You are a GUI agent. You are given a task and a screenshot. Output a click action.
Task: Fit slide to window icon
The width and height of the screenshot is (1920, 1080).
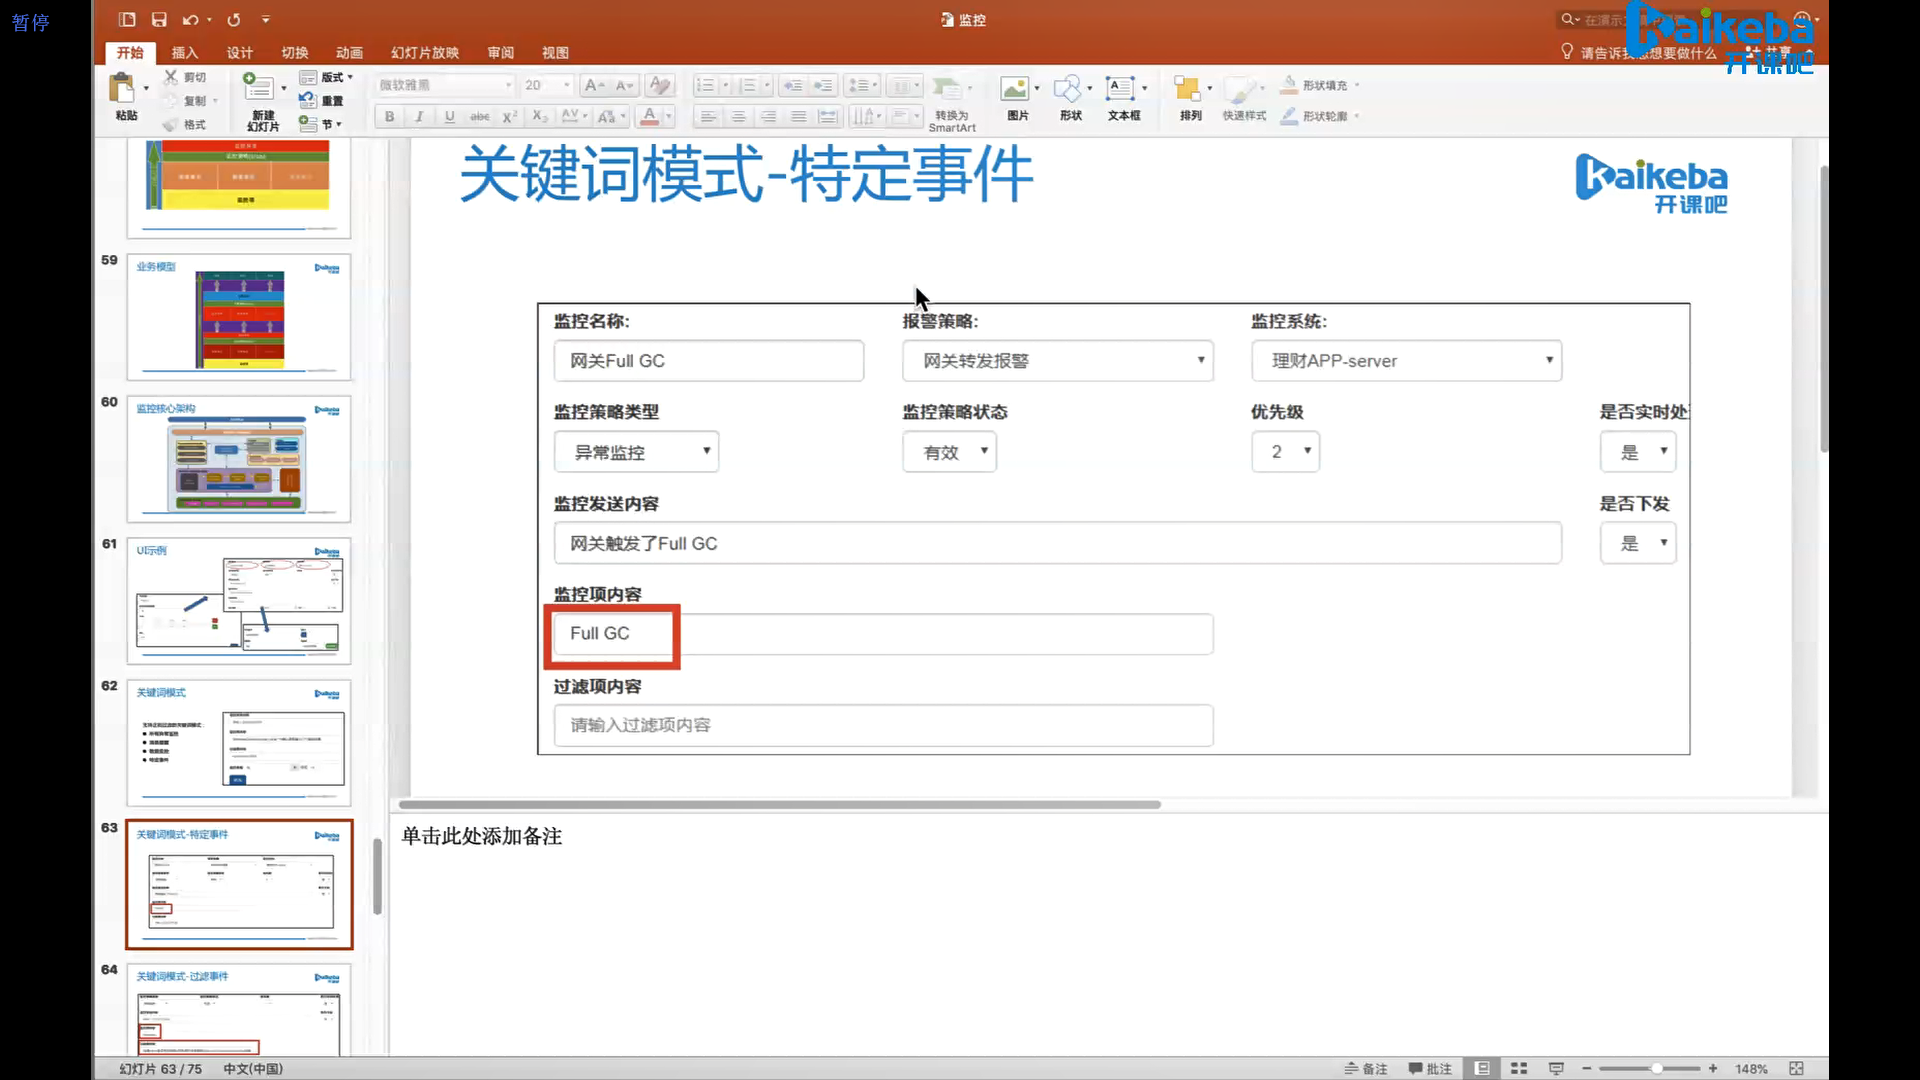coord(1796,1068)
